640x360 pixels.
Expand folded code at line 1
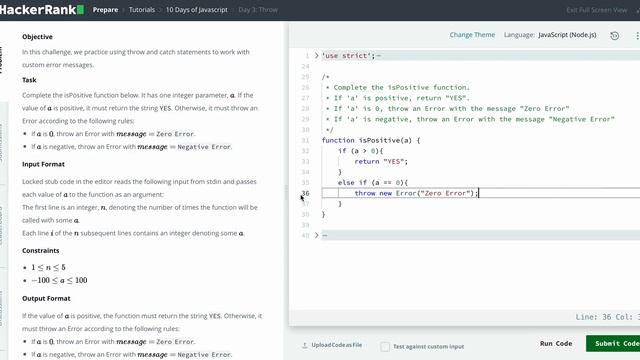click(316, 56)
